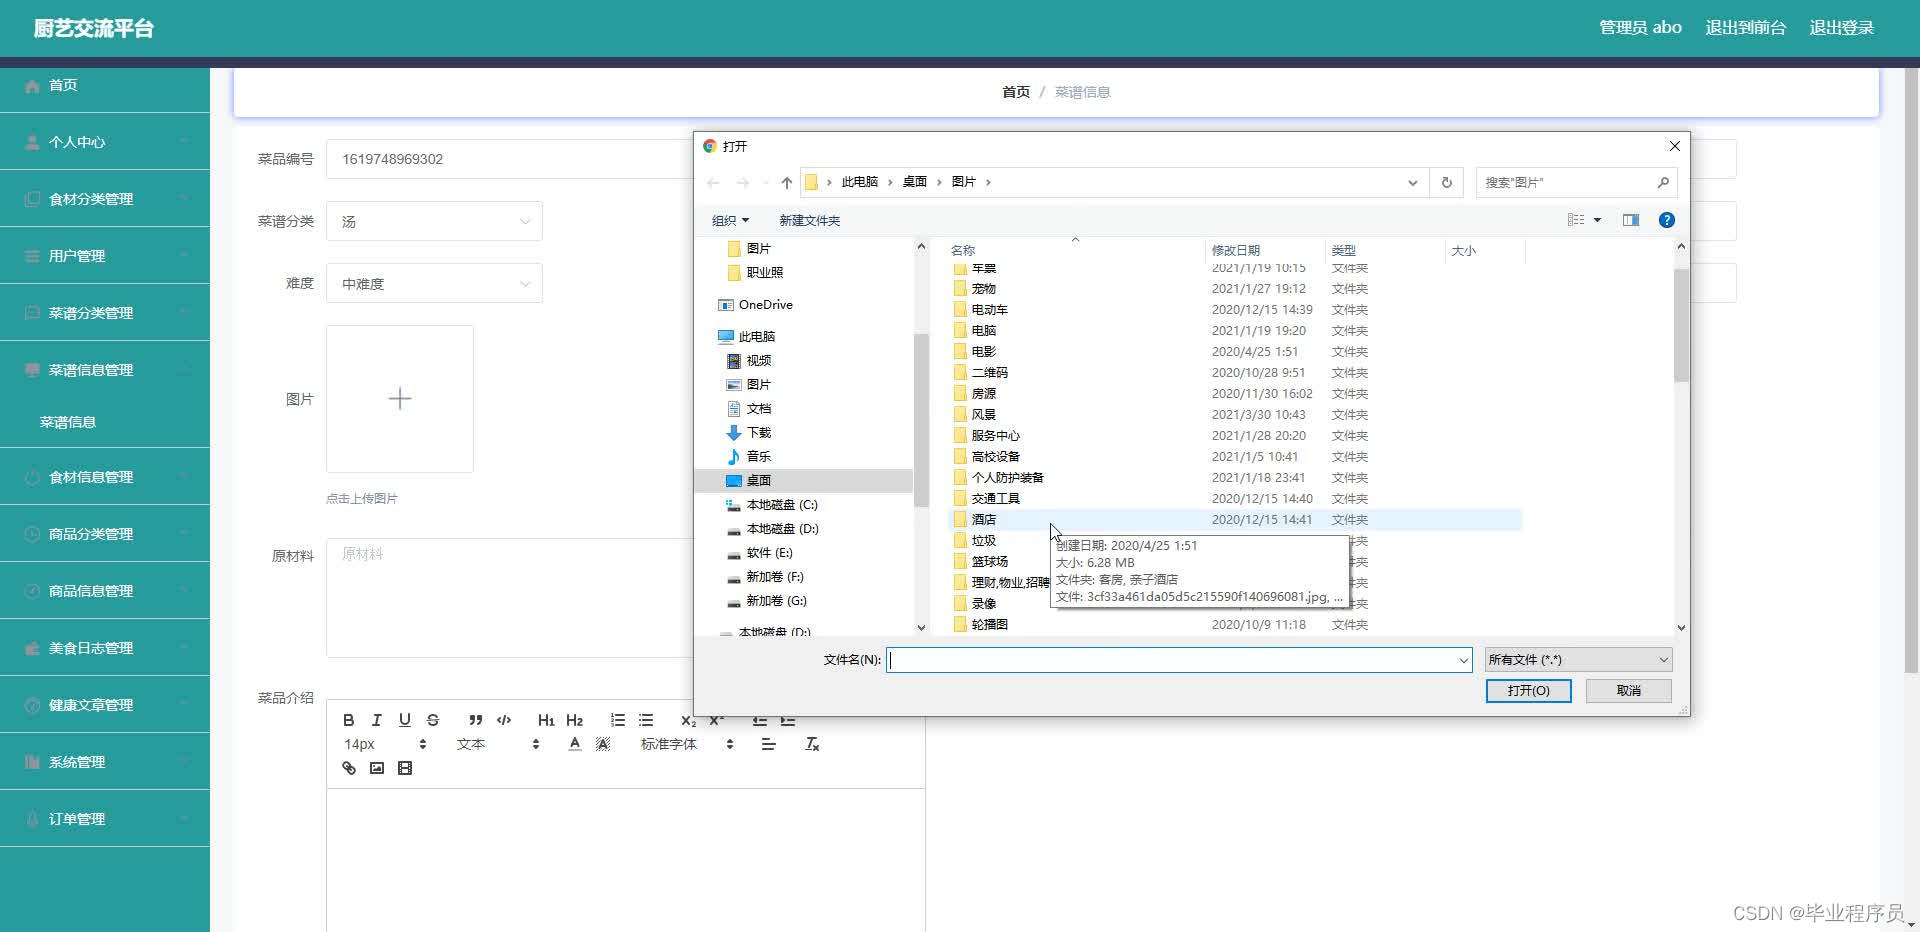Open text alignment options

point(768,744)
